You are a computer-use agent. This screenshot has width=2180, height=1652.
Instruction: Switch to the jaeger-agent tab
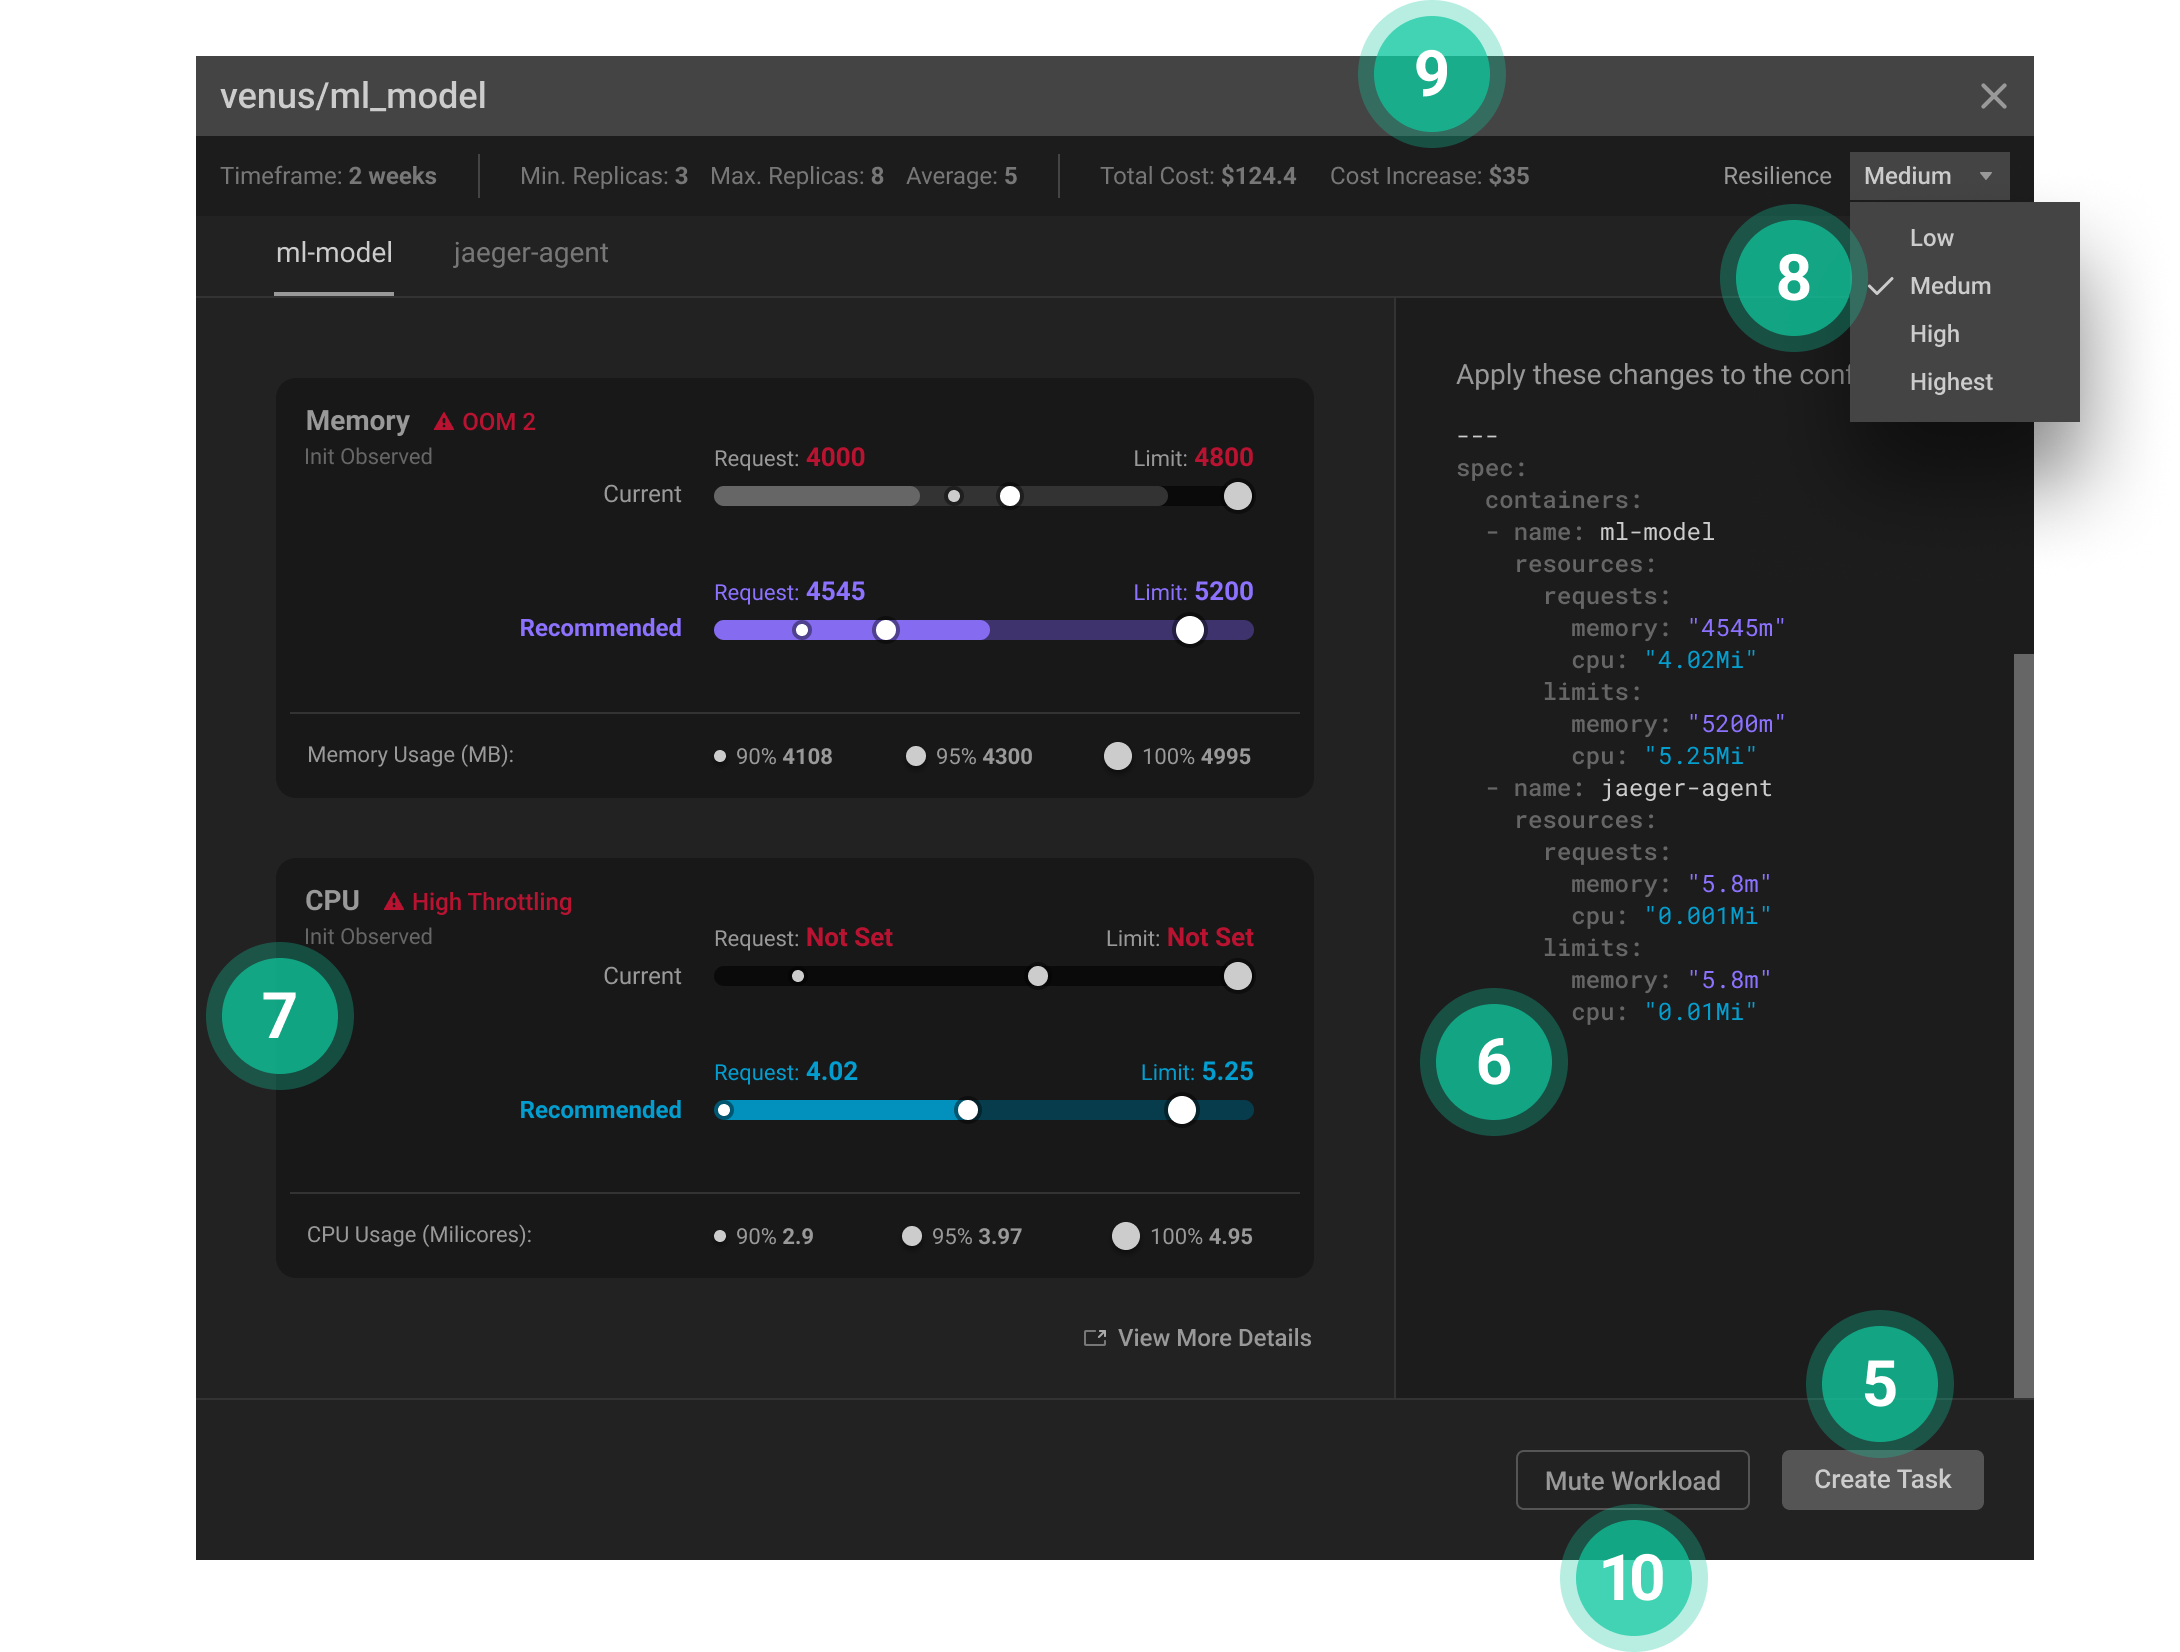[x=530, y=253]
